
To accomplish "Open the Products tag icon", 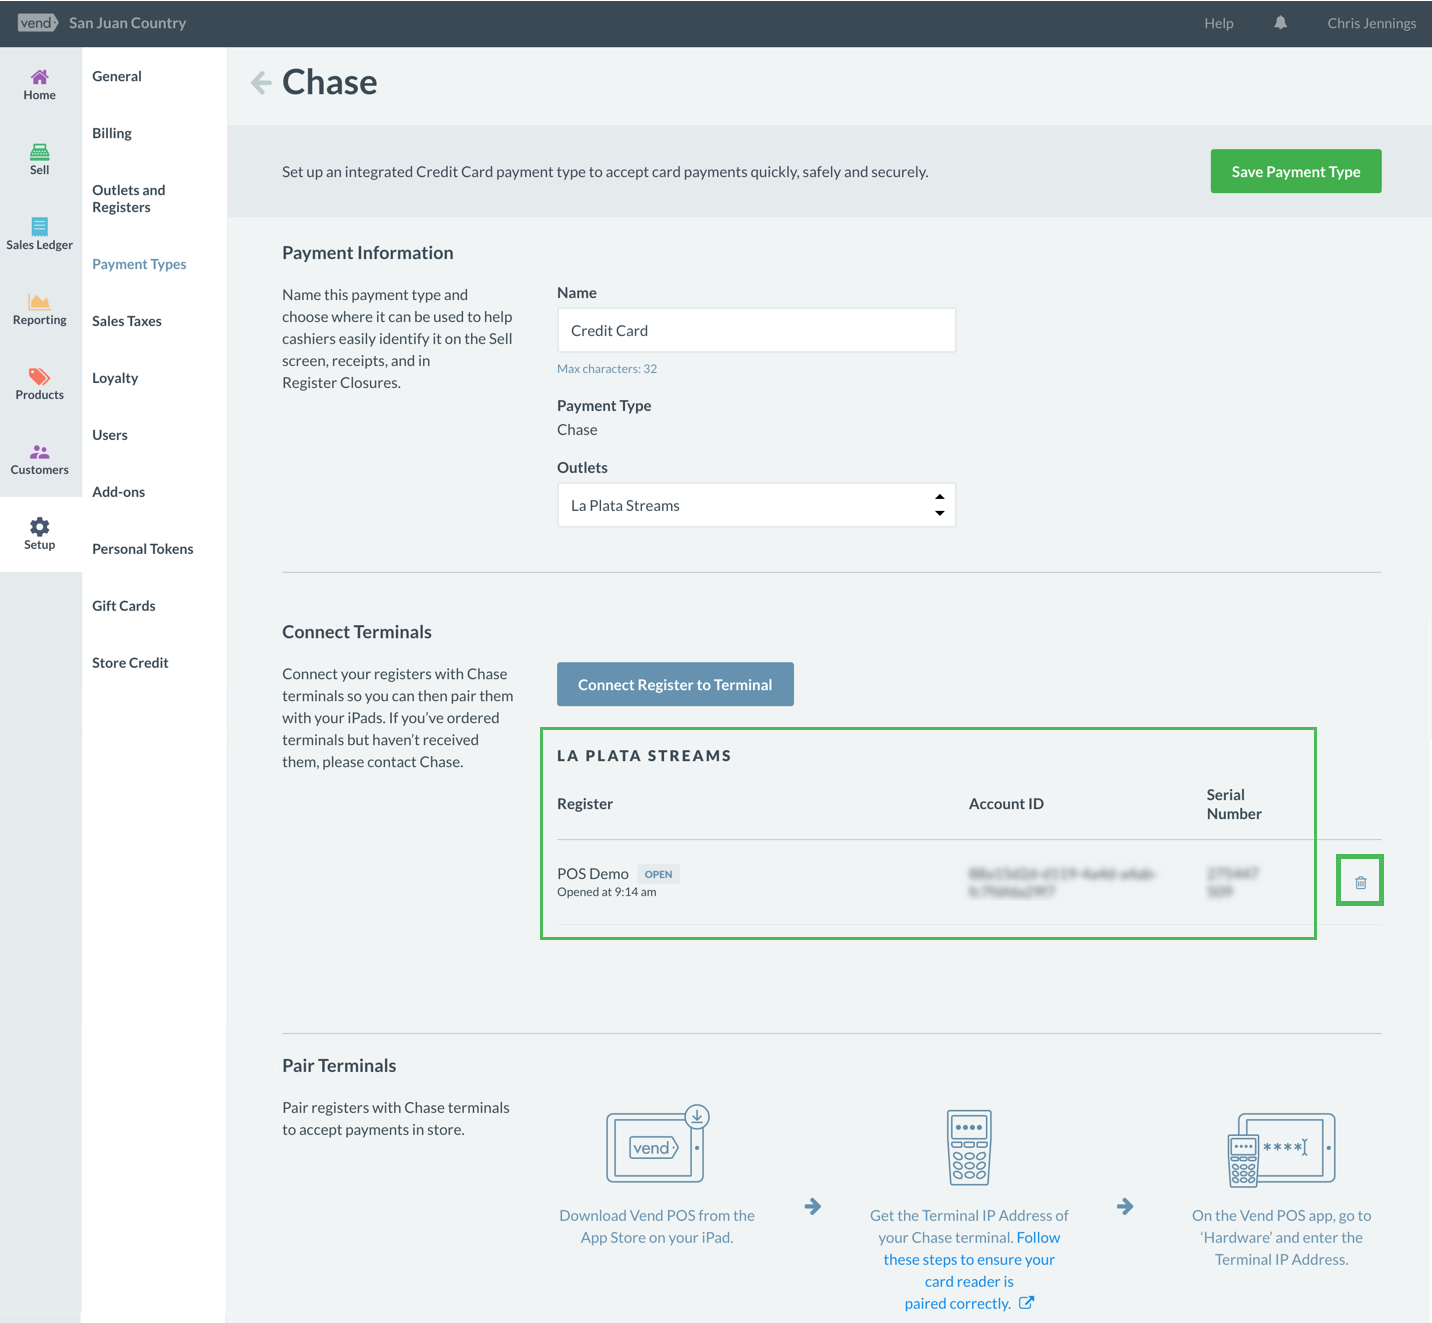I will tap(40, 377).
